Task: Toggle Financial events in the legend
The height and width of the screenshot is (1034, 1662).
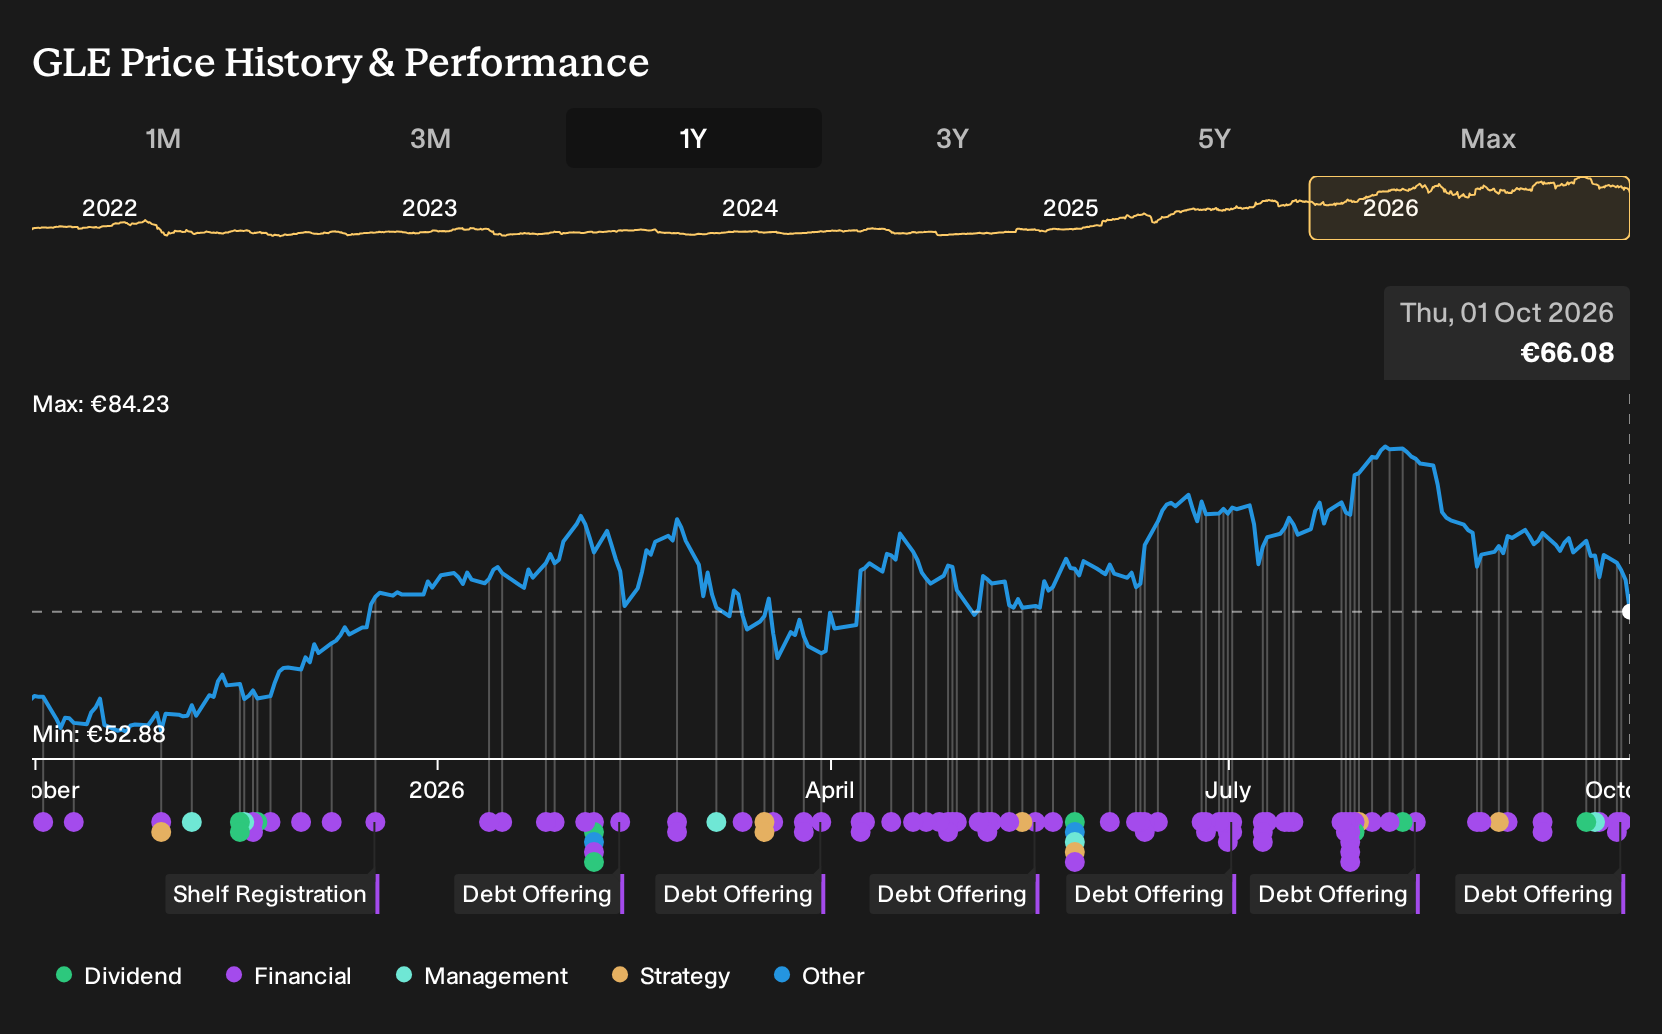Action: [x=289, y=976]
